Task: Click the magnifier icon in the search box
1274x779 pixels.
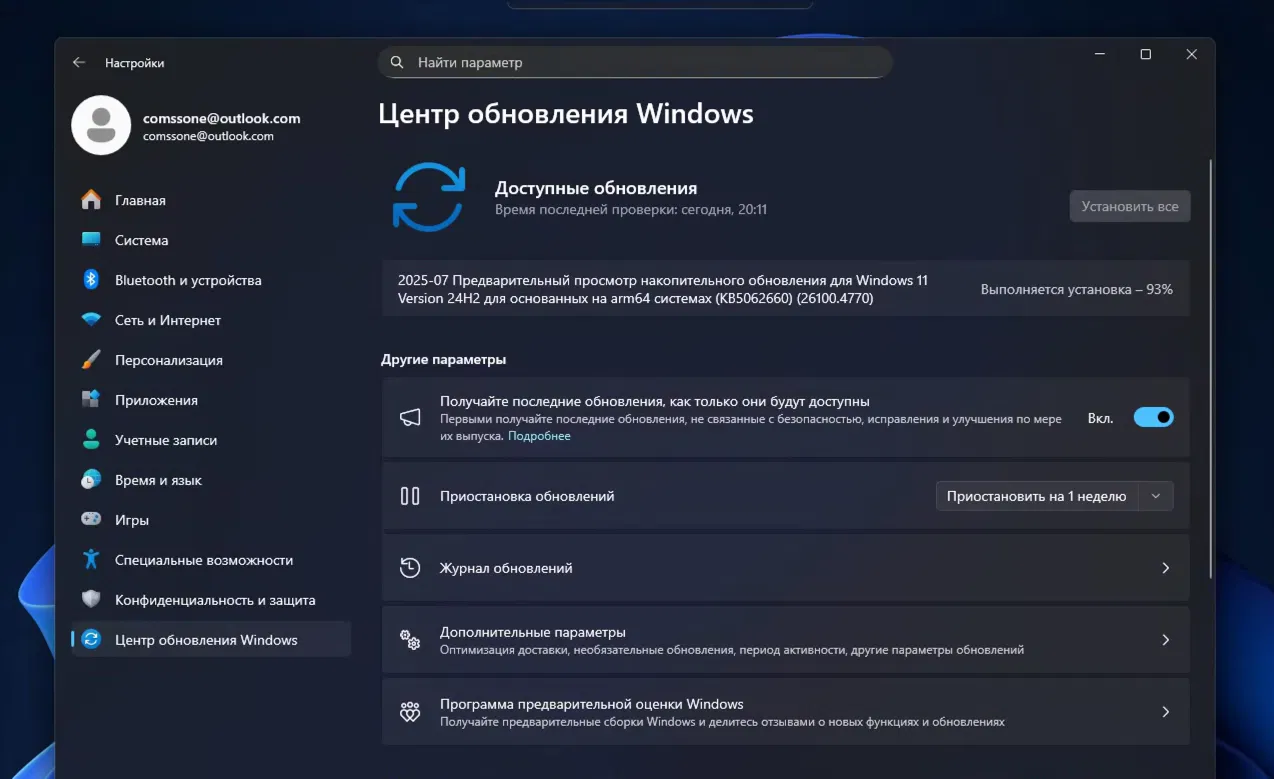Action: pos(397,62)
